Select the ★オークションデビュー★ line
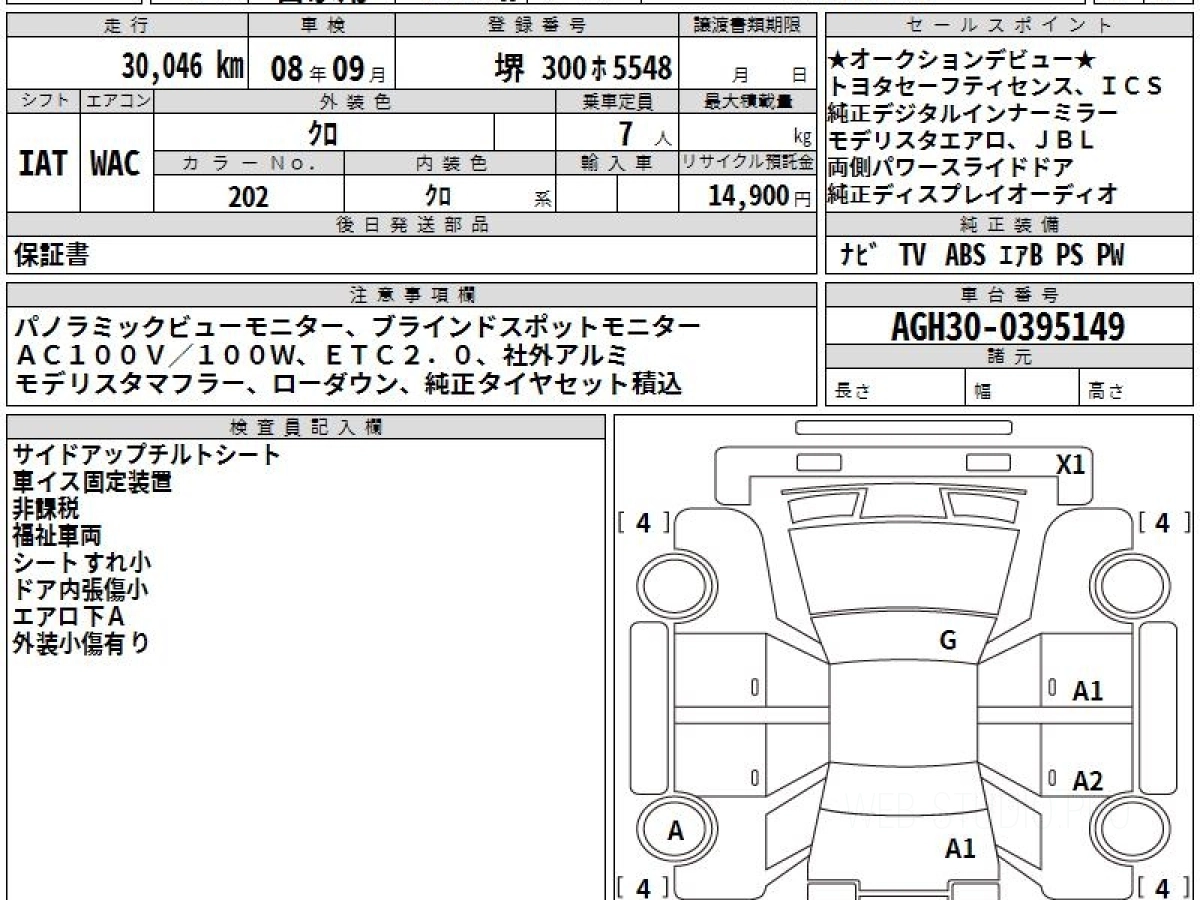The width and height of the screenshot is (1200, 900). point(963,61)
